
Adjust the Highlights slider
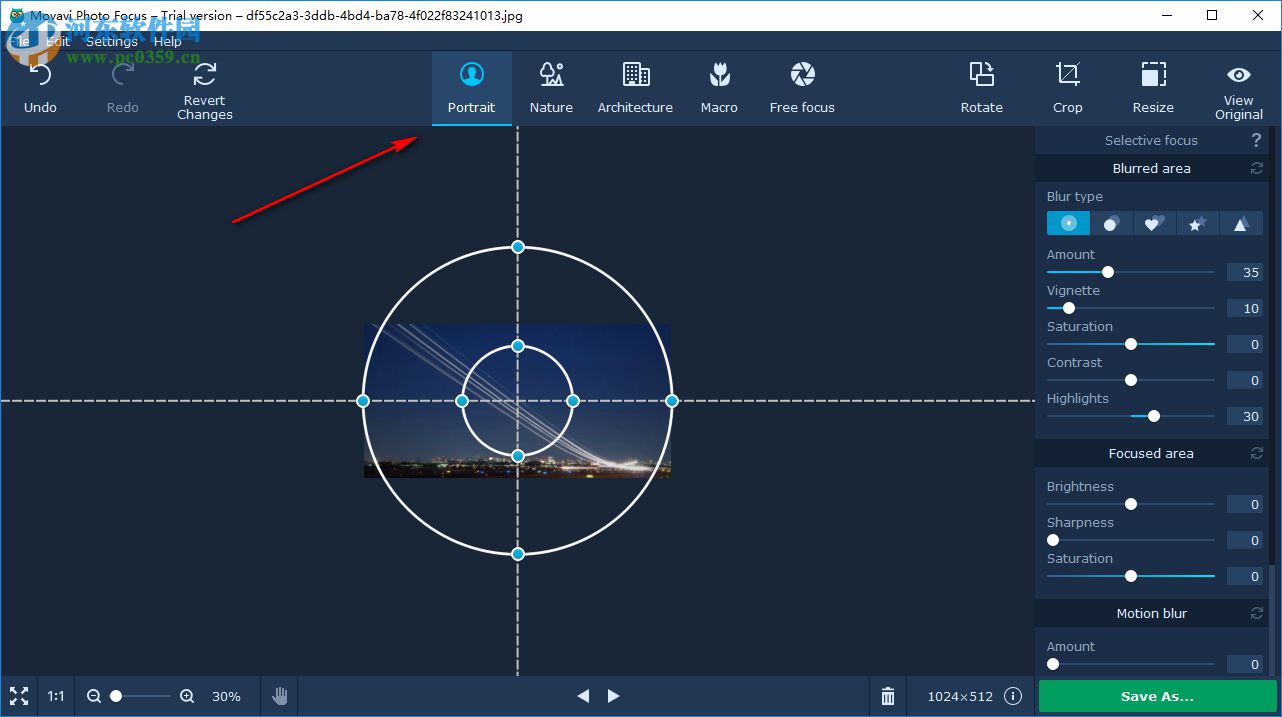coord(1154,416)
